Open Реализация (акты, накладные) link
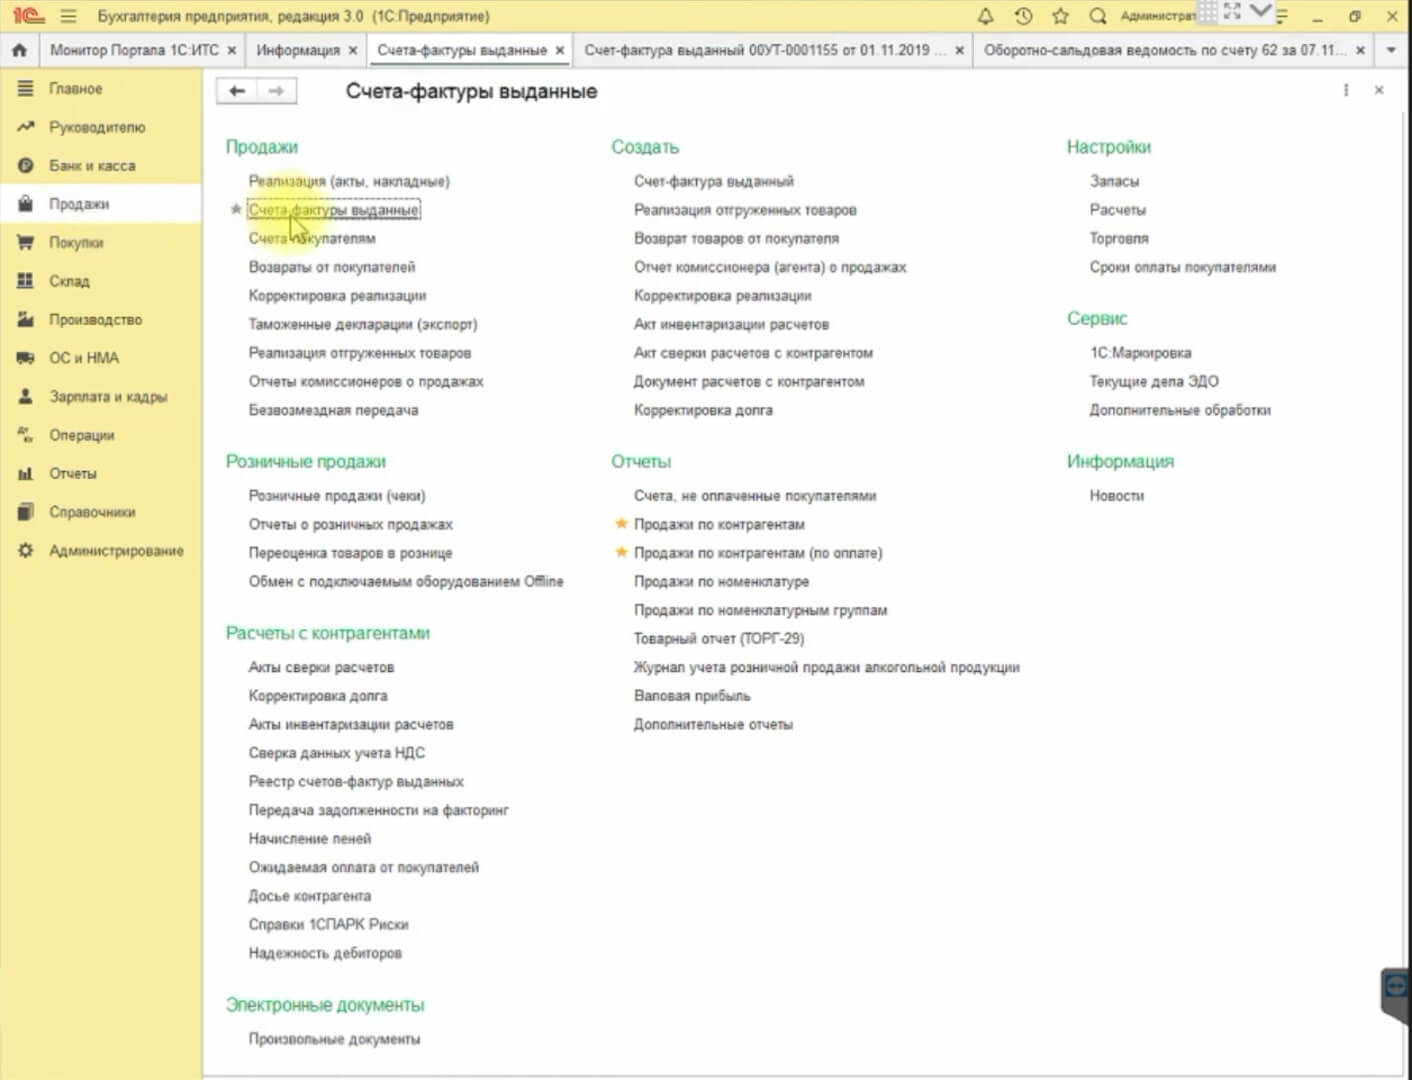This screenshot has width=1412, height=1080. click(x=349, y=181)
